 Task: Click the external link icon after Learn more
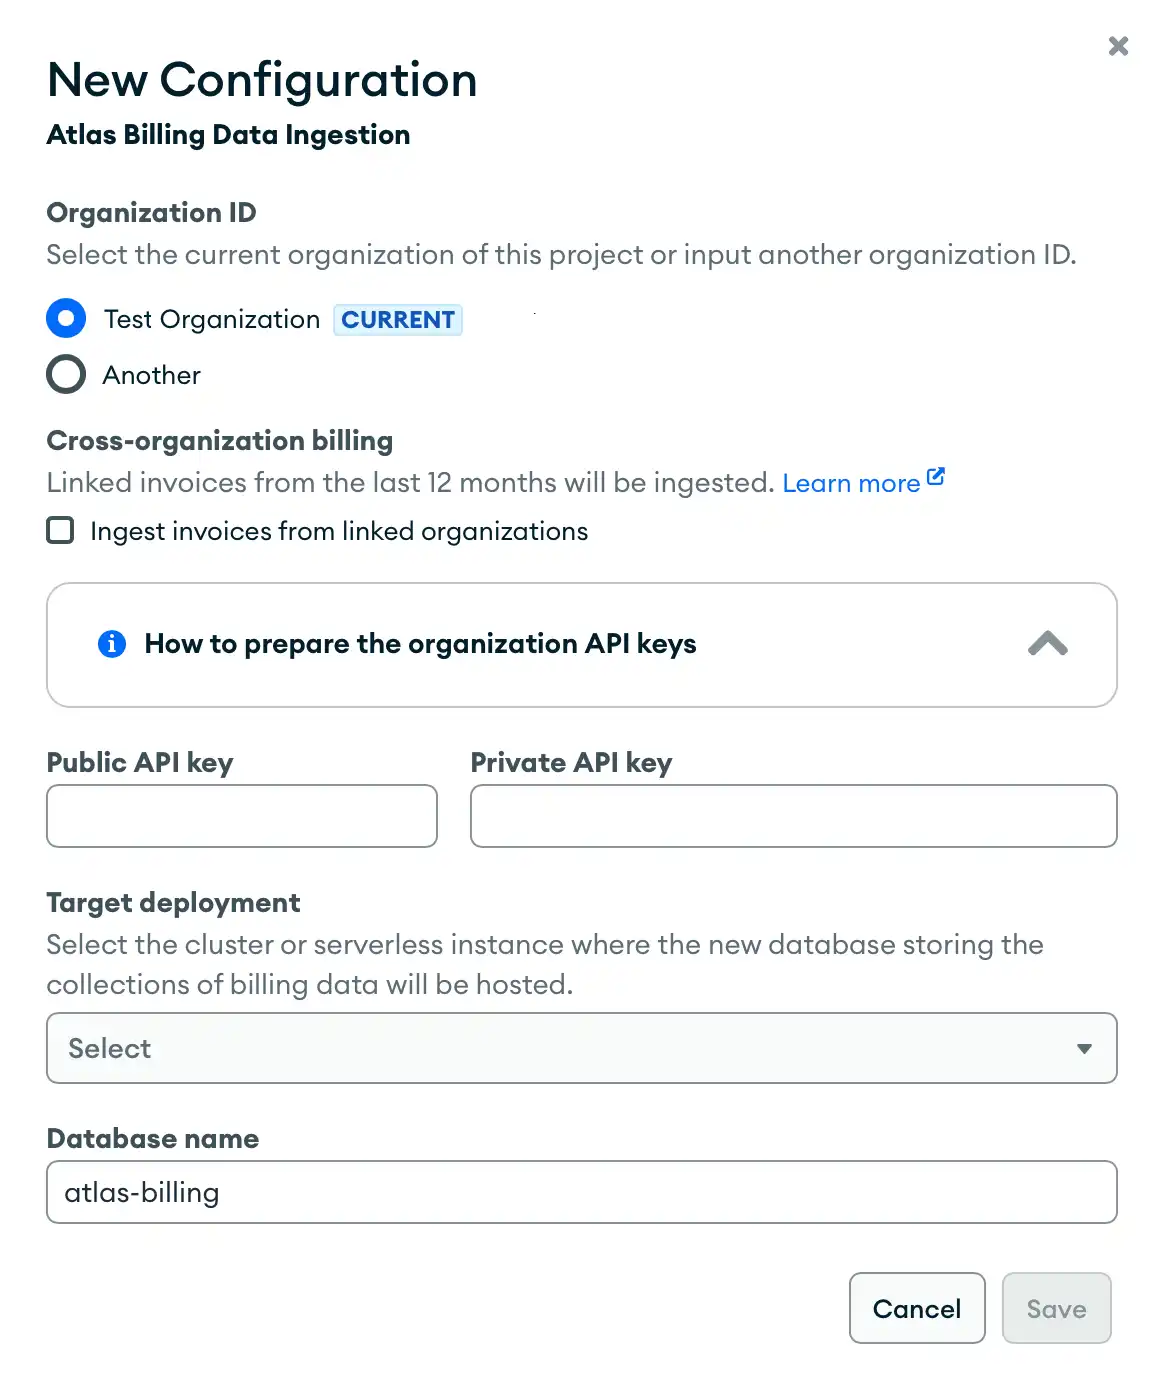pos(936,477)
